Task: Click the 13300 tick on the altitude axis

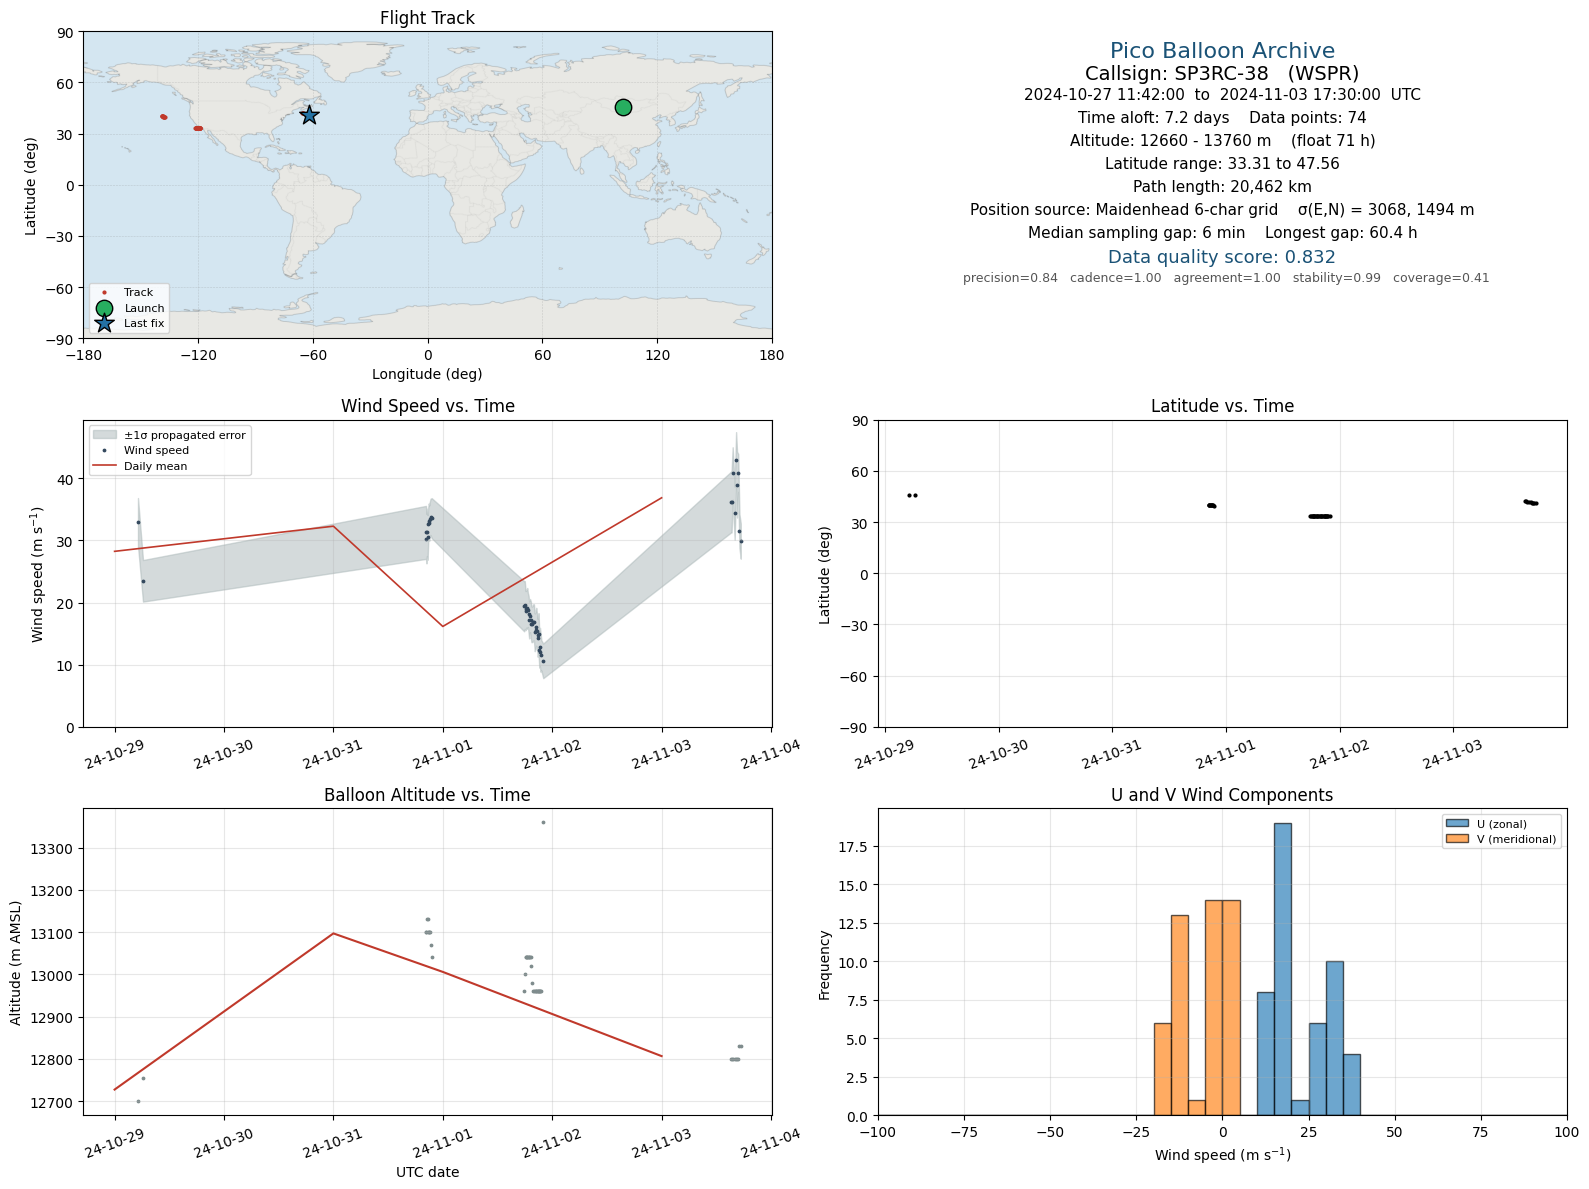Action: click(x=52, y=849)
